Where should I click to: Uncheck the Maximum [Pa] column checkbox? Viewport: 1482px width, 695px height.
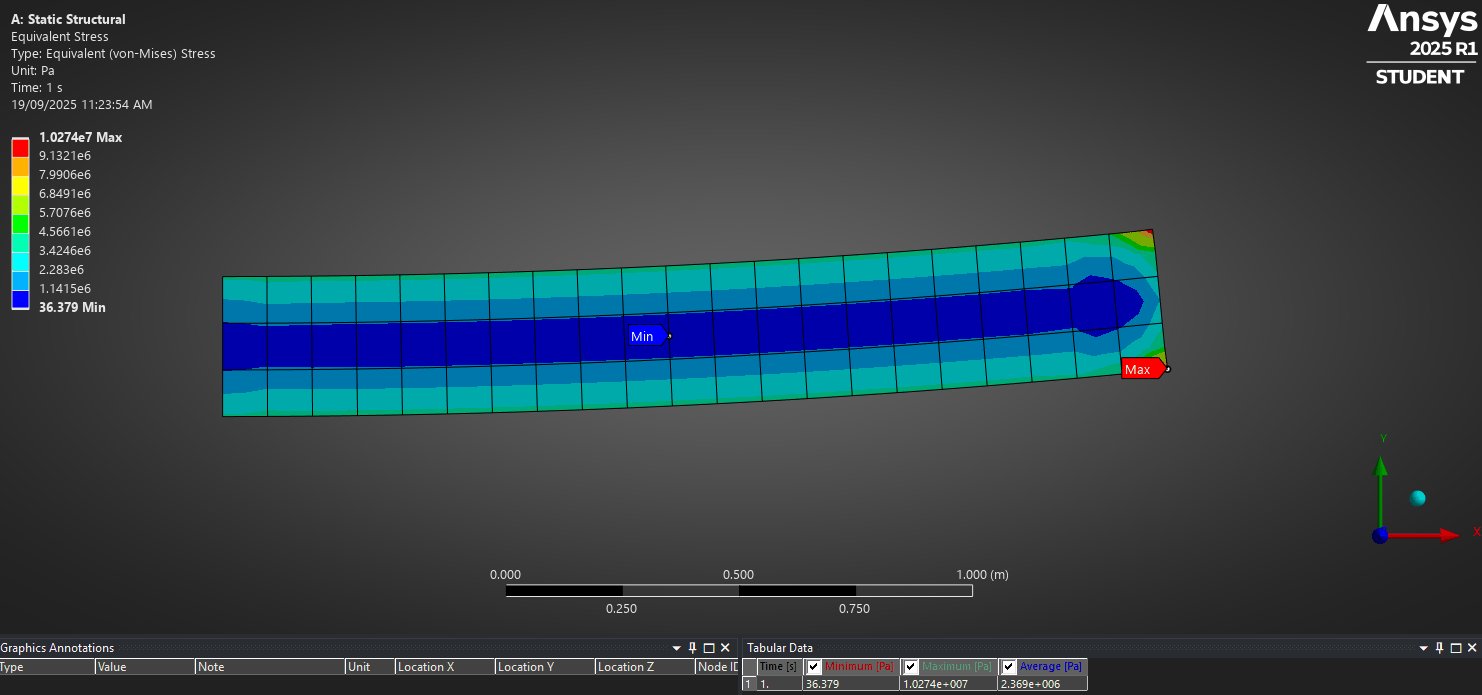[911, 667]
